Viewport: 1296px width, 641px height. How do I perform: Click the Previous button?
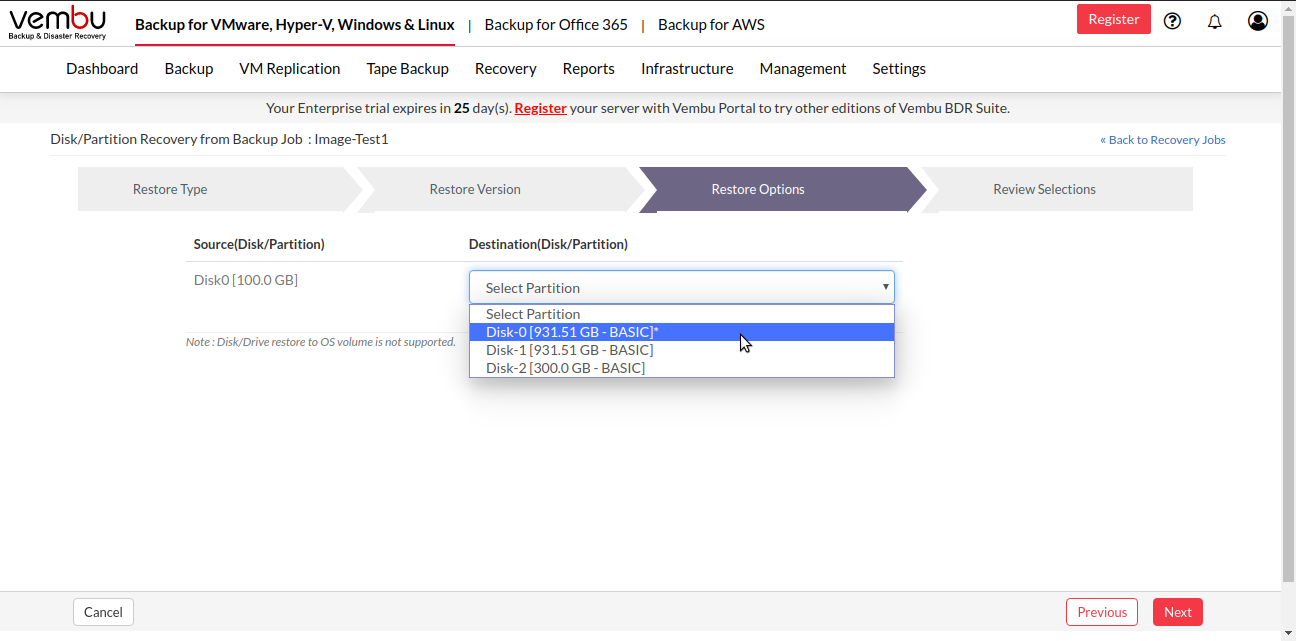(1102, 612)
